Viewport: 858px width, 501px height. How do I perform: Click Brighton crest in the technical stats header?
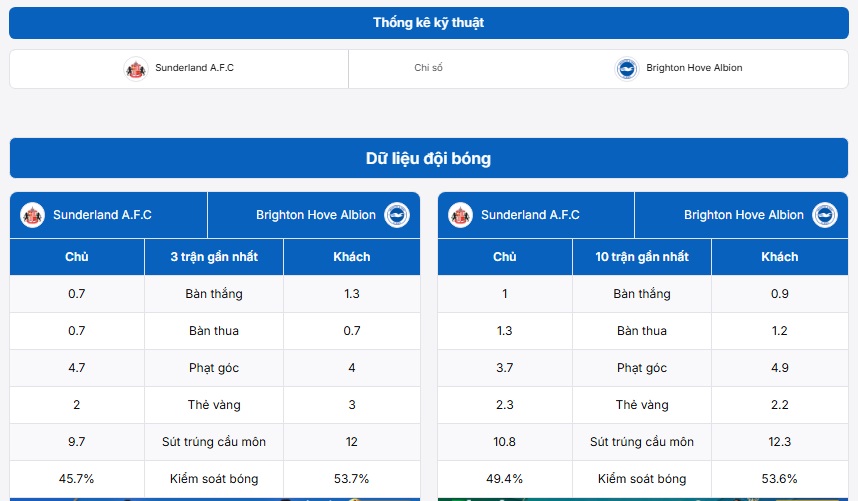(627, 69)
